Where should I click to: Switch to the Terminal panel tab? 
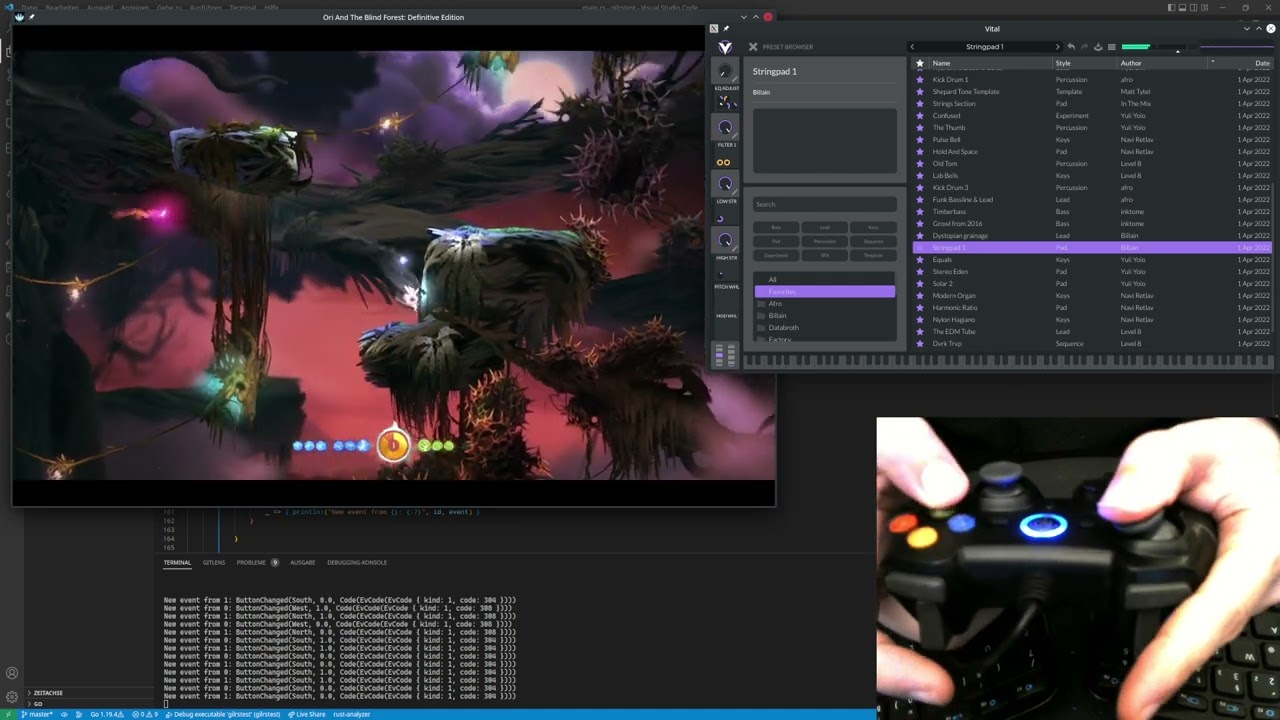177,563
